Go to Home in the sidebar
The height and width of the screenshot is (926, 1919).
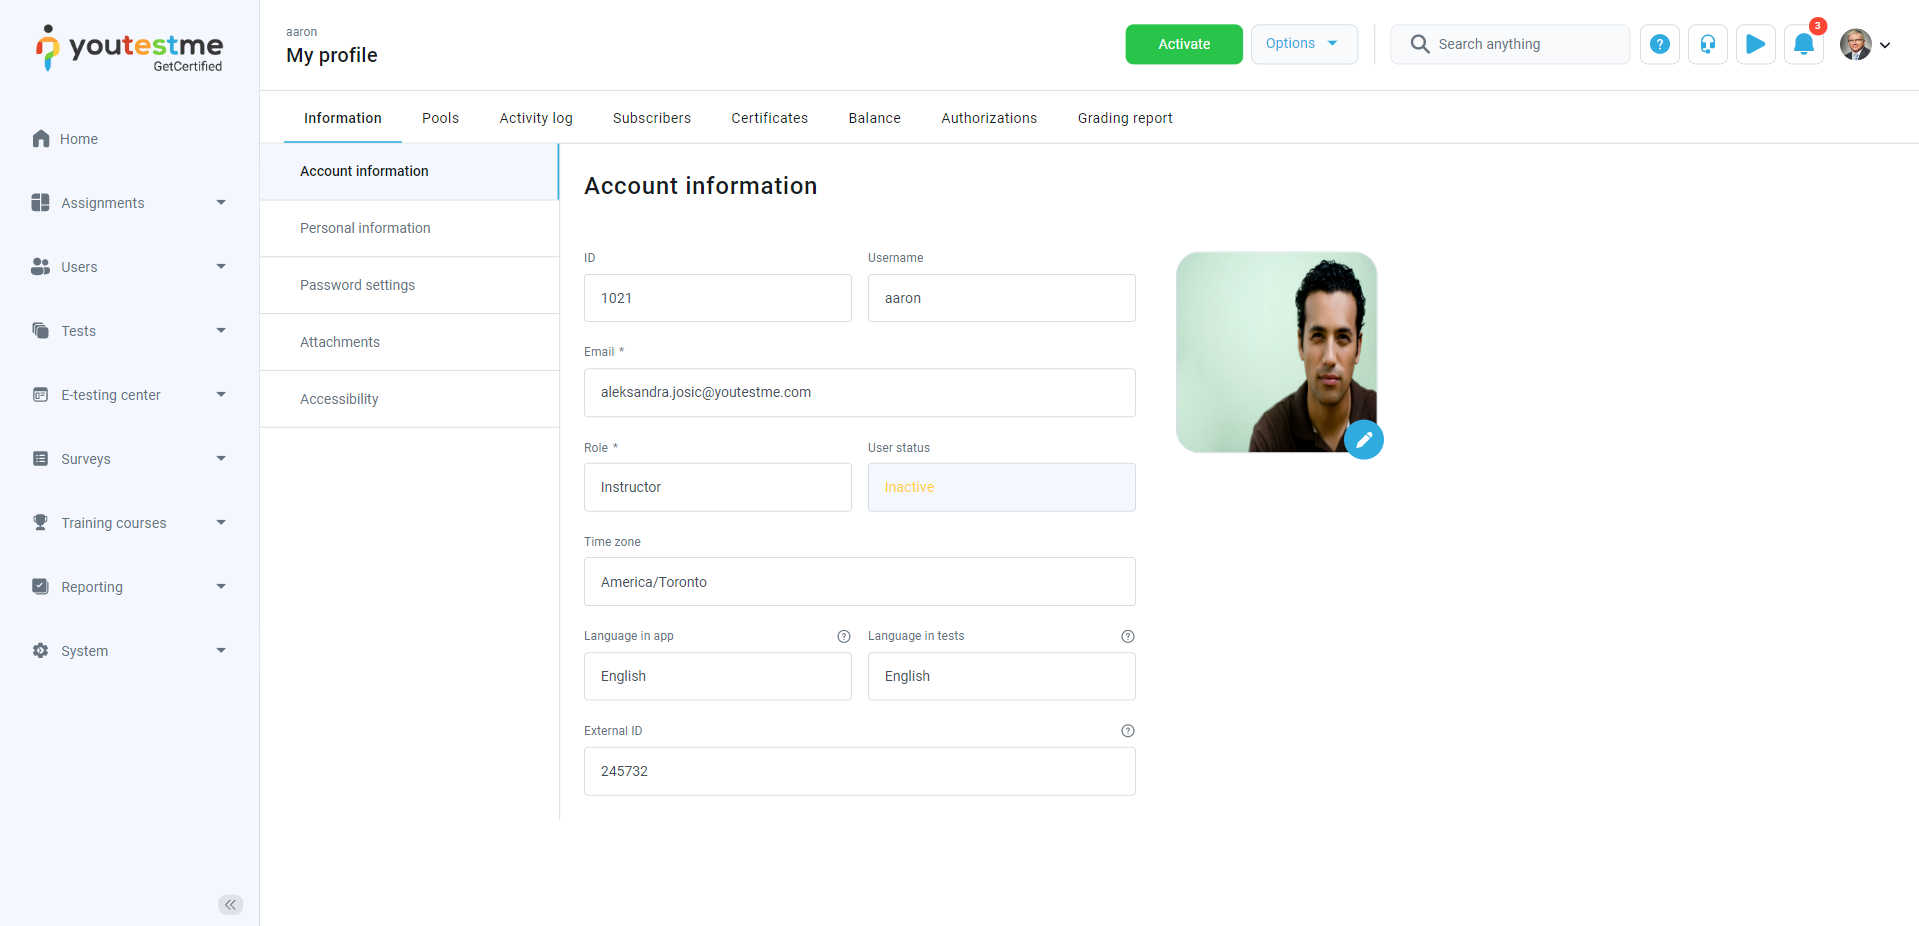click(78, 139)
